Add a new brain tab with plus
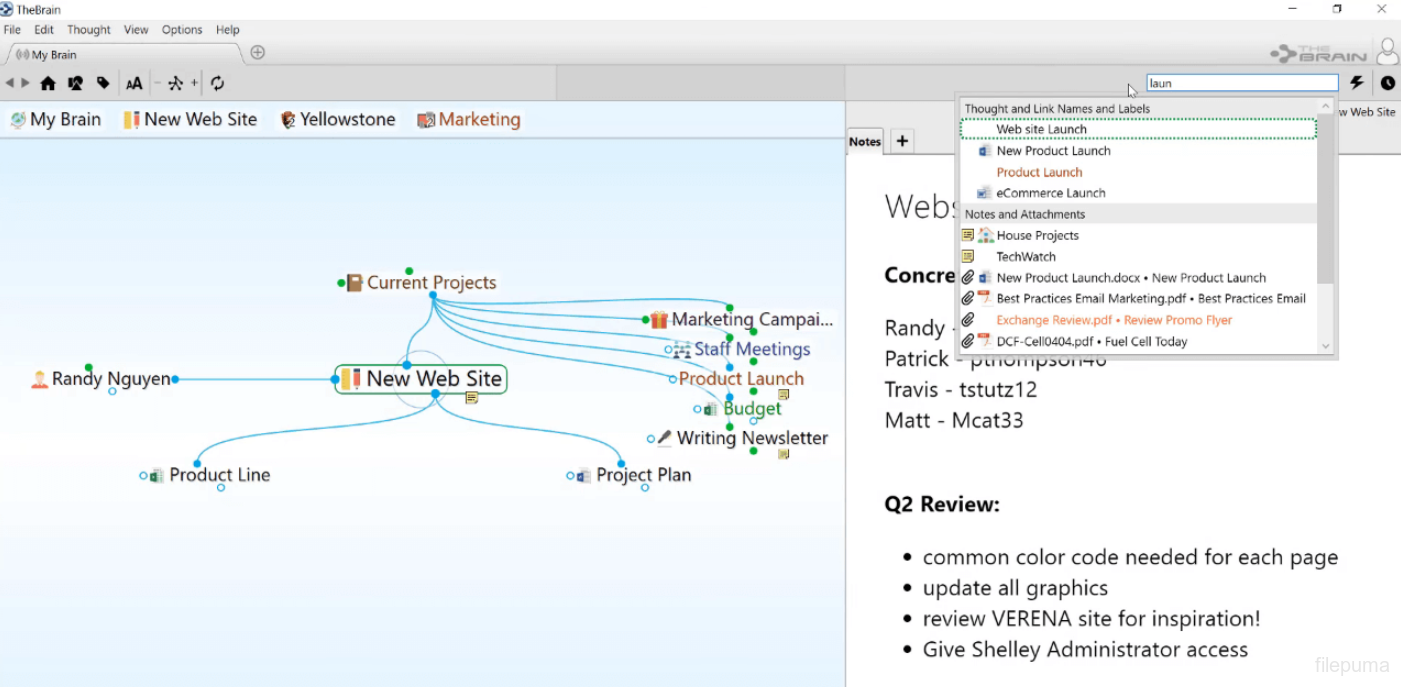Image resolution: width=1401 pixels, height=687 pixels. pos(257,53)
